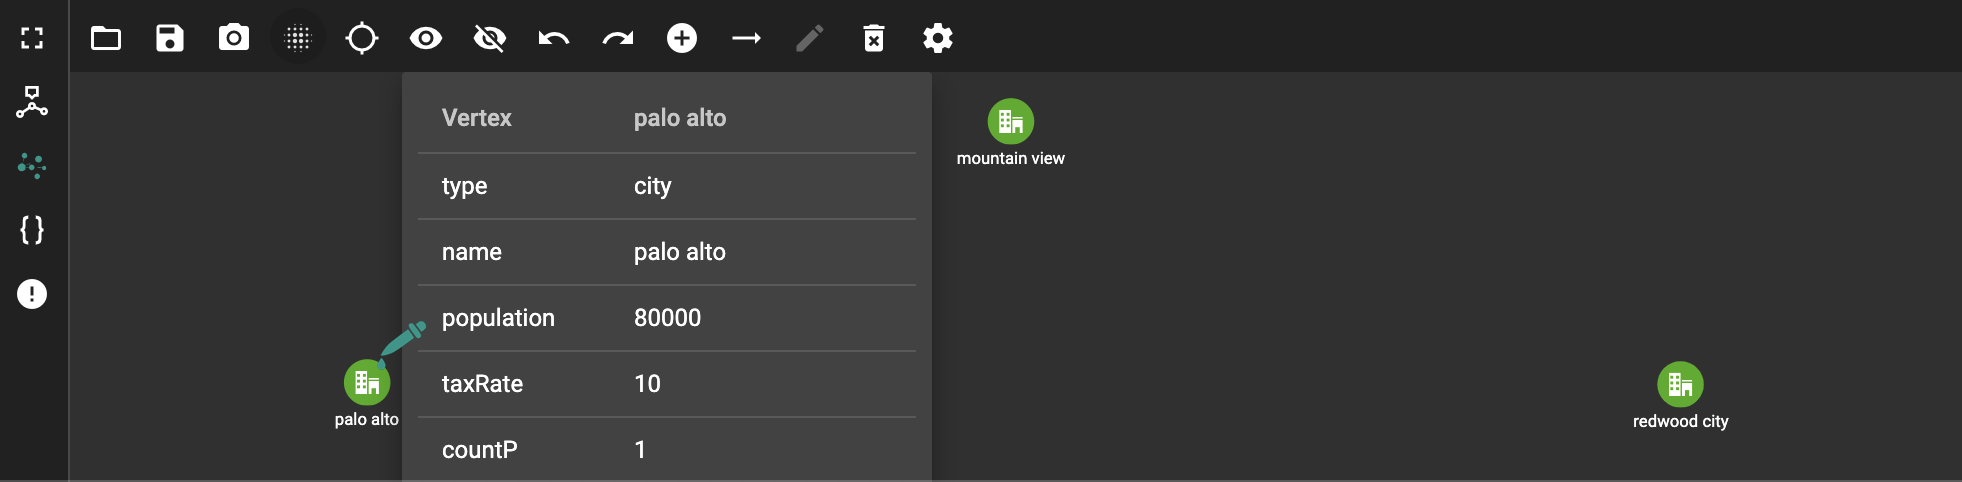Click the crosshair center-view icon
The height and width of the screenshot is (482, 1962).
click(362, 38)
